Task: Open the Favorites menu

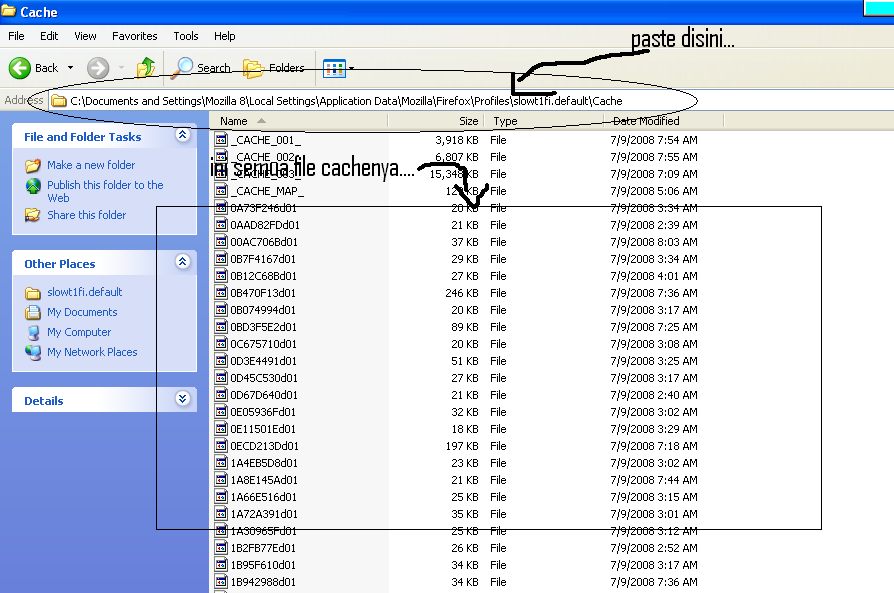Action: coord(134,36)
